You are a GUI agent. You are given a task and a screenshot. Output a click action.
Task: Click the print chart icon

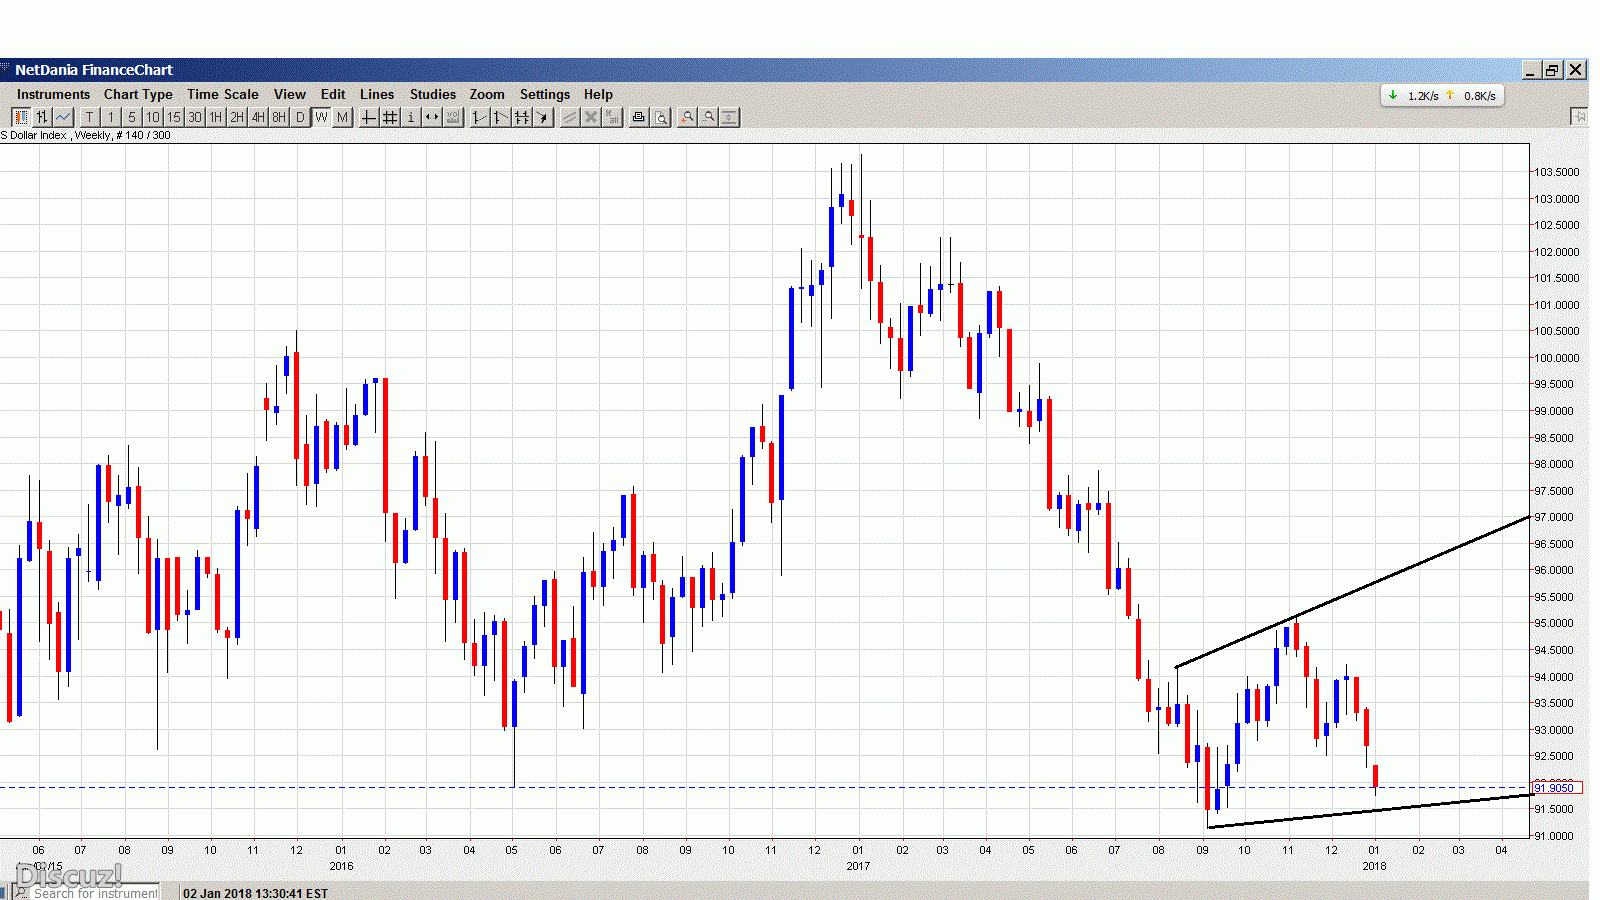click(x=639, y=117)
